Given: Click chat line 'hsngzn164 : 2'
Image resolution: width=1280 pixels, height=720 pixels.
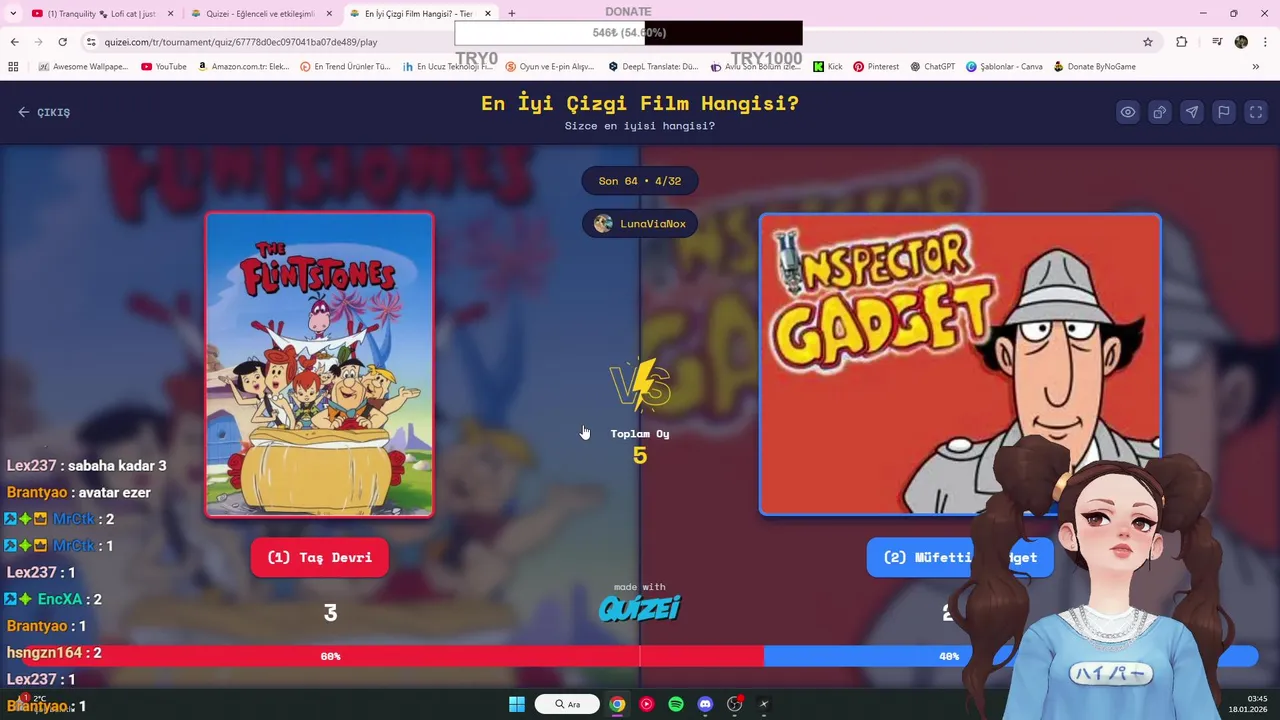Looking at the screenshot, I should [54, 653].
